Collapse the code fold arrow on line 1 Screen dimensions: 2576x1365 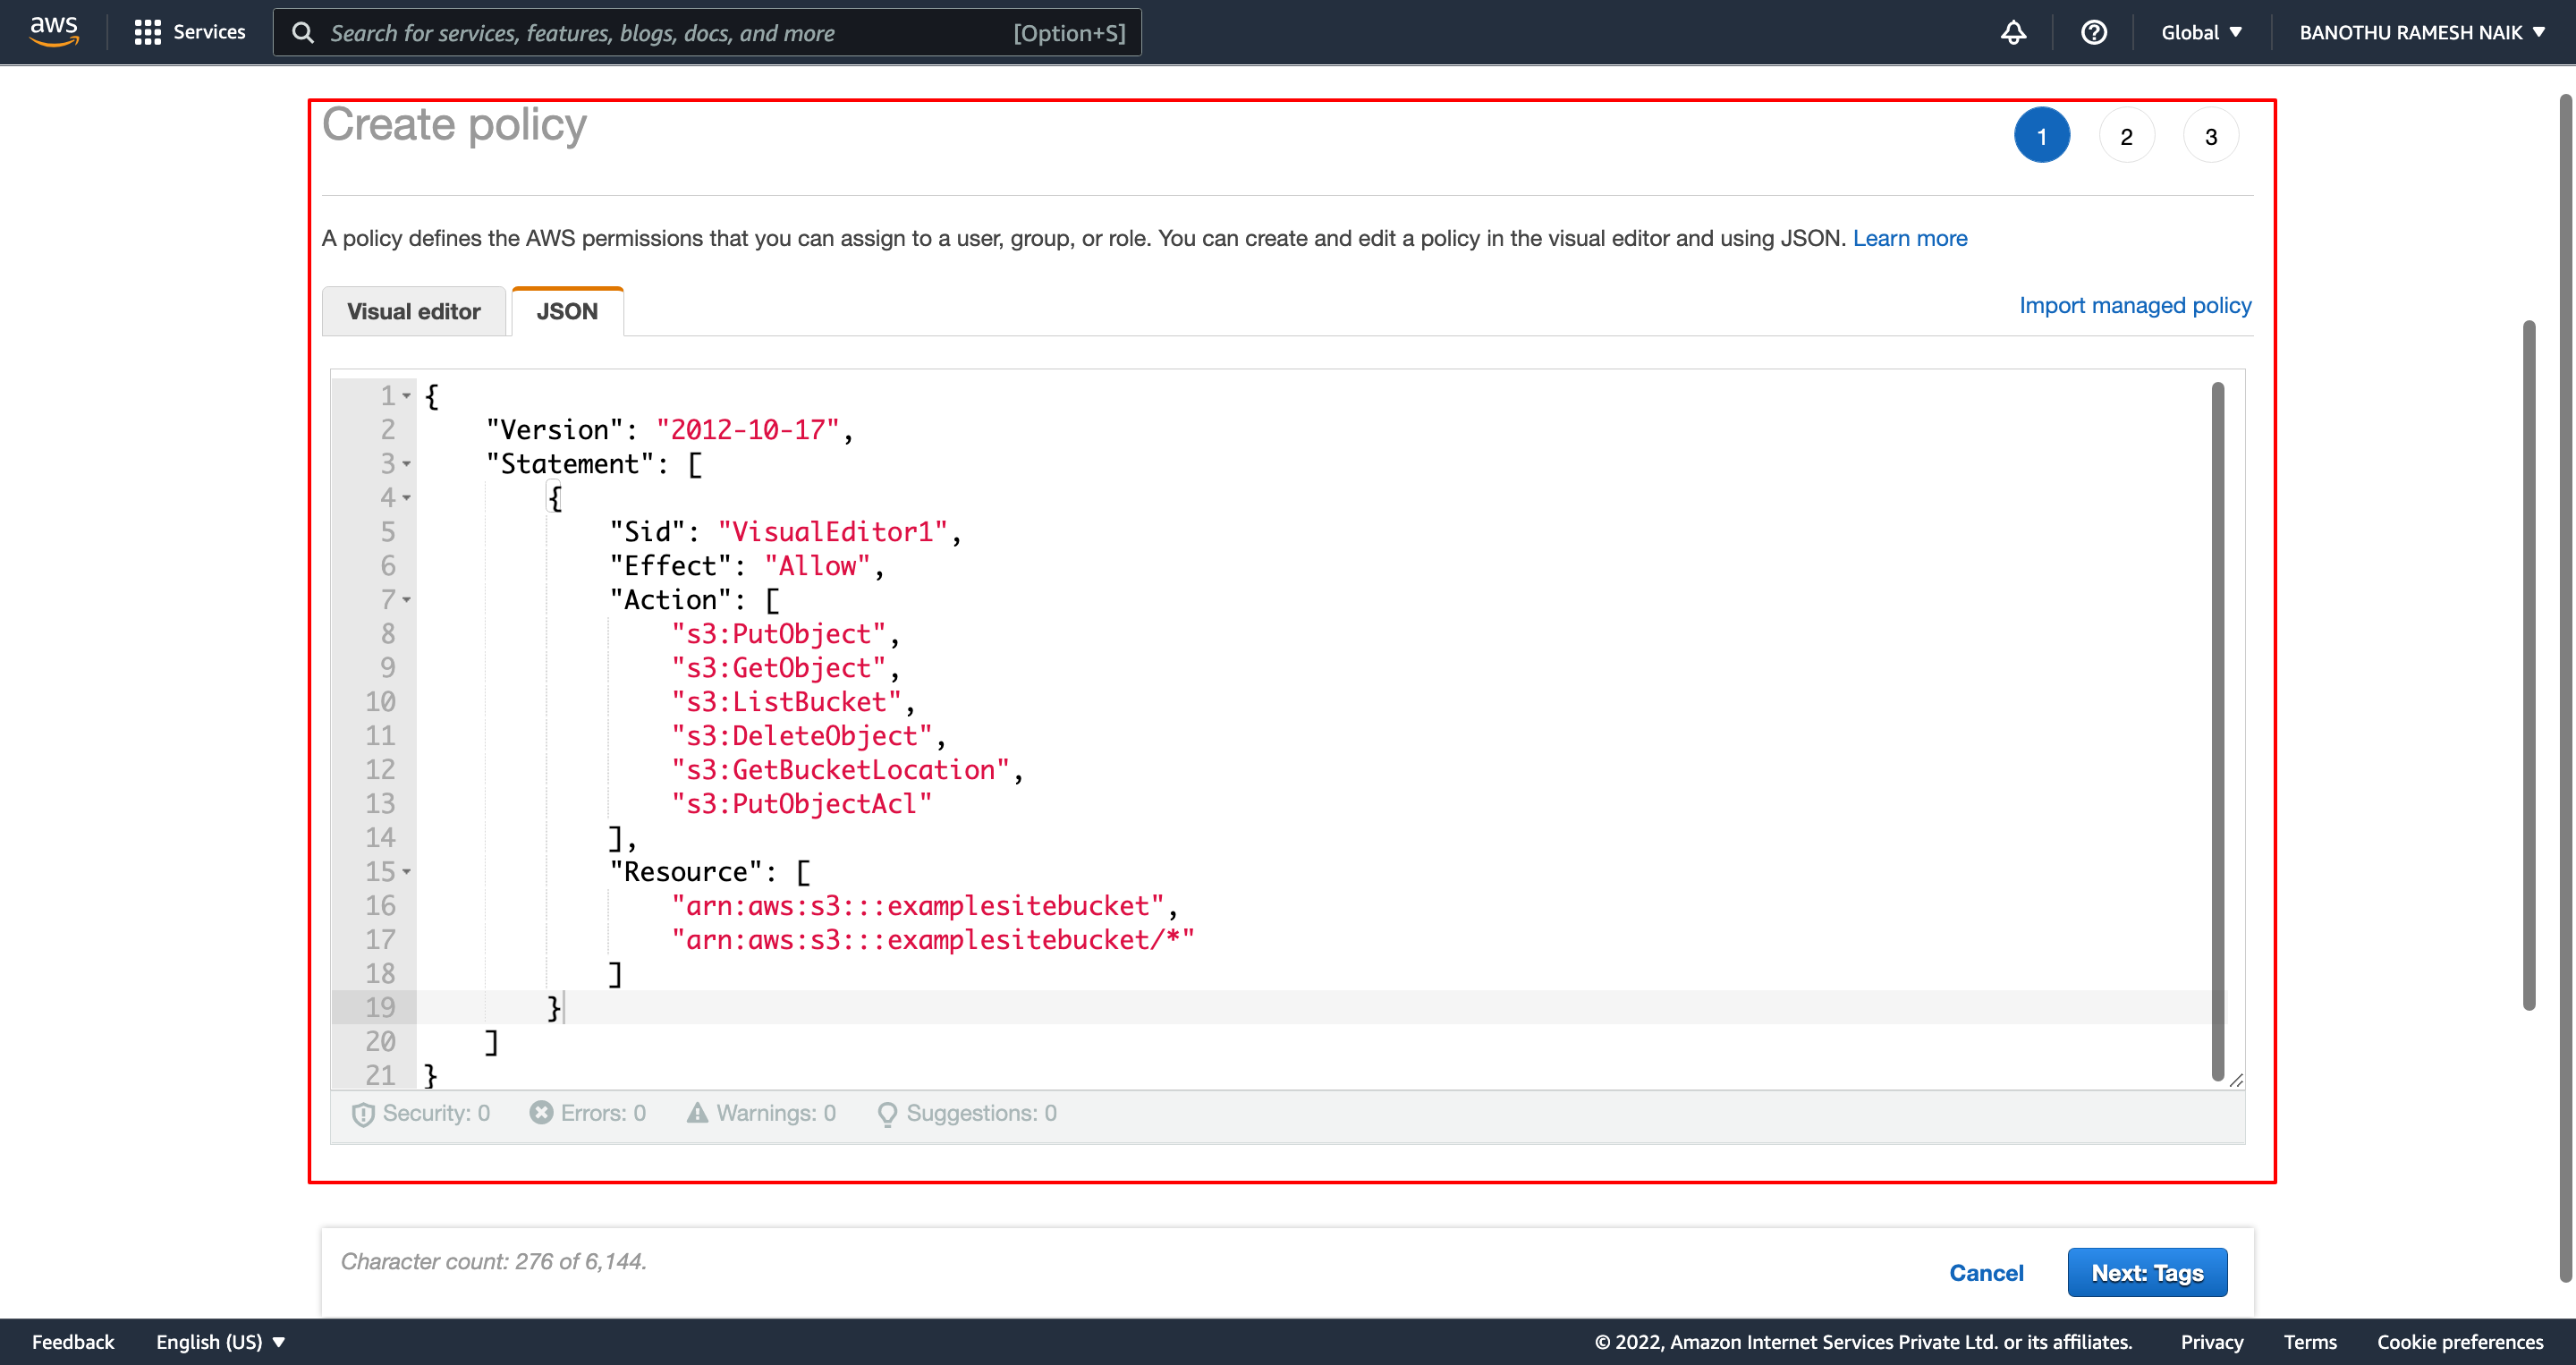pyautogui.click(x=407, y=396)
